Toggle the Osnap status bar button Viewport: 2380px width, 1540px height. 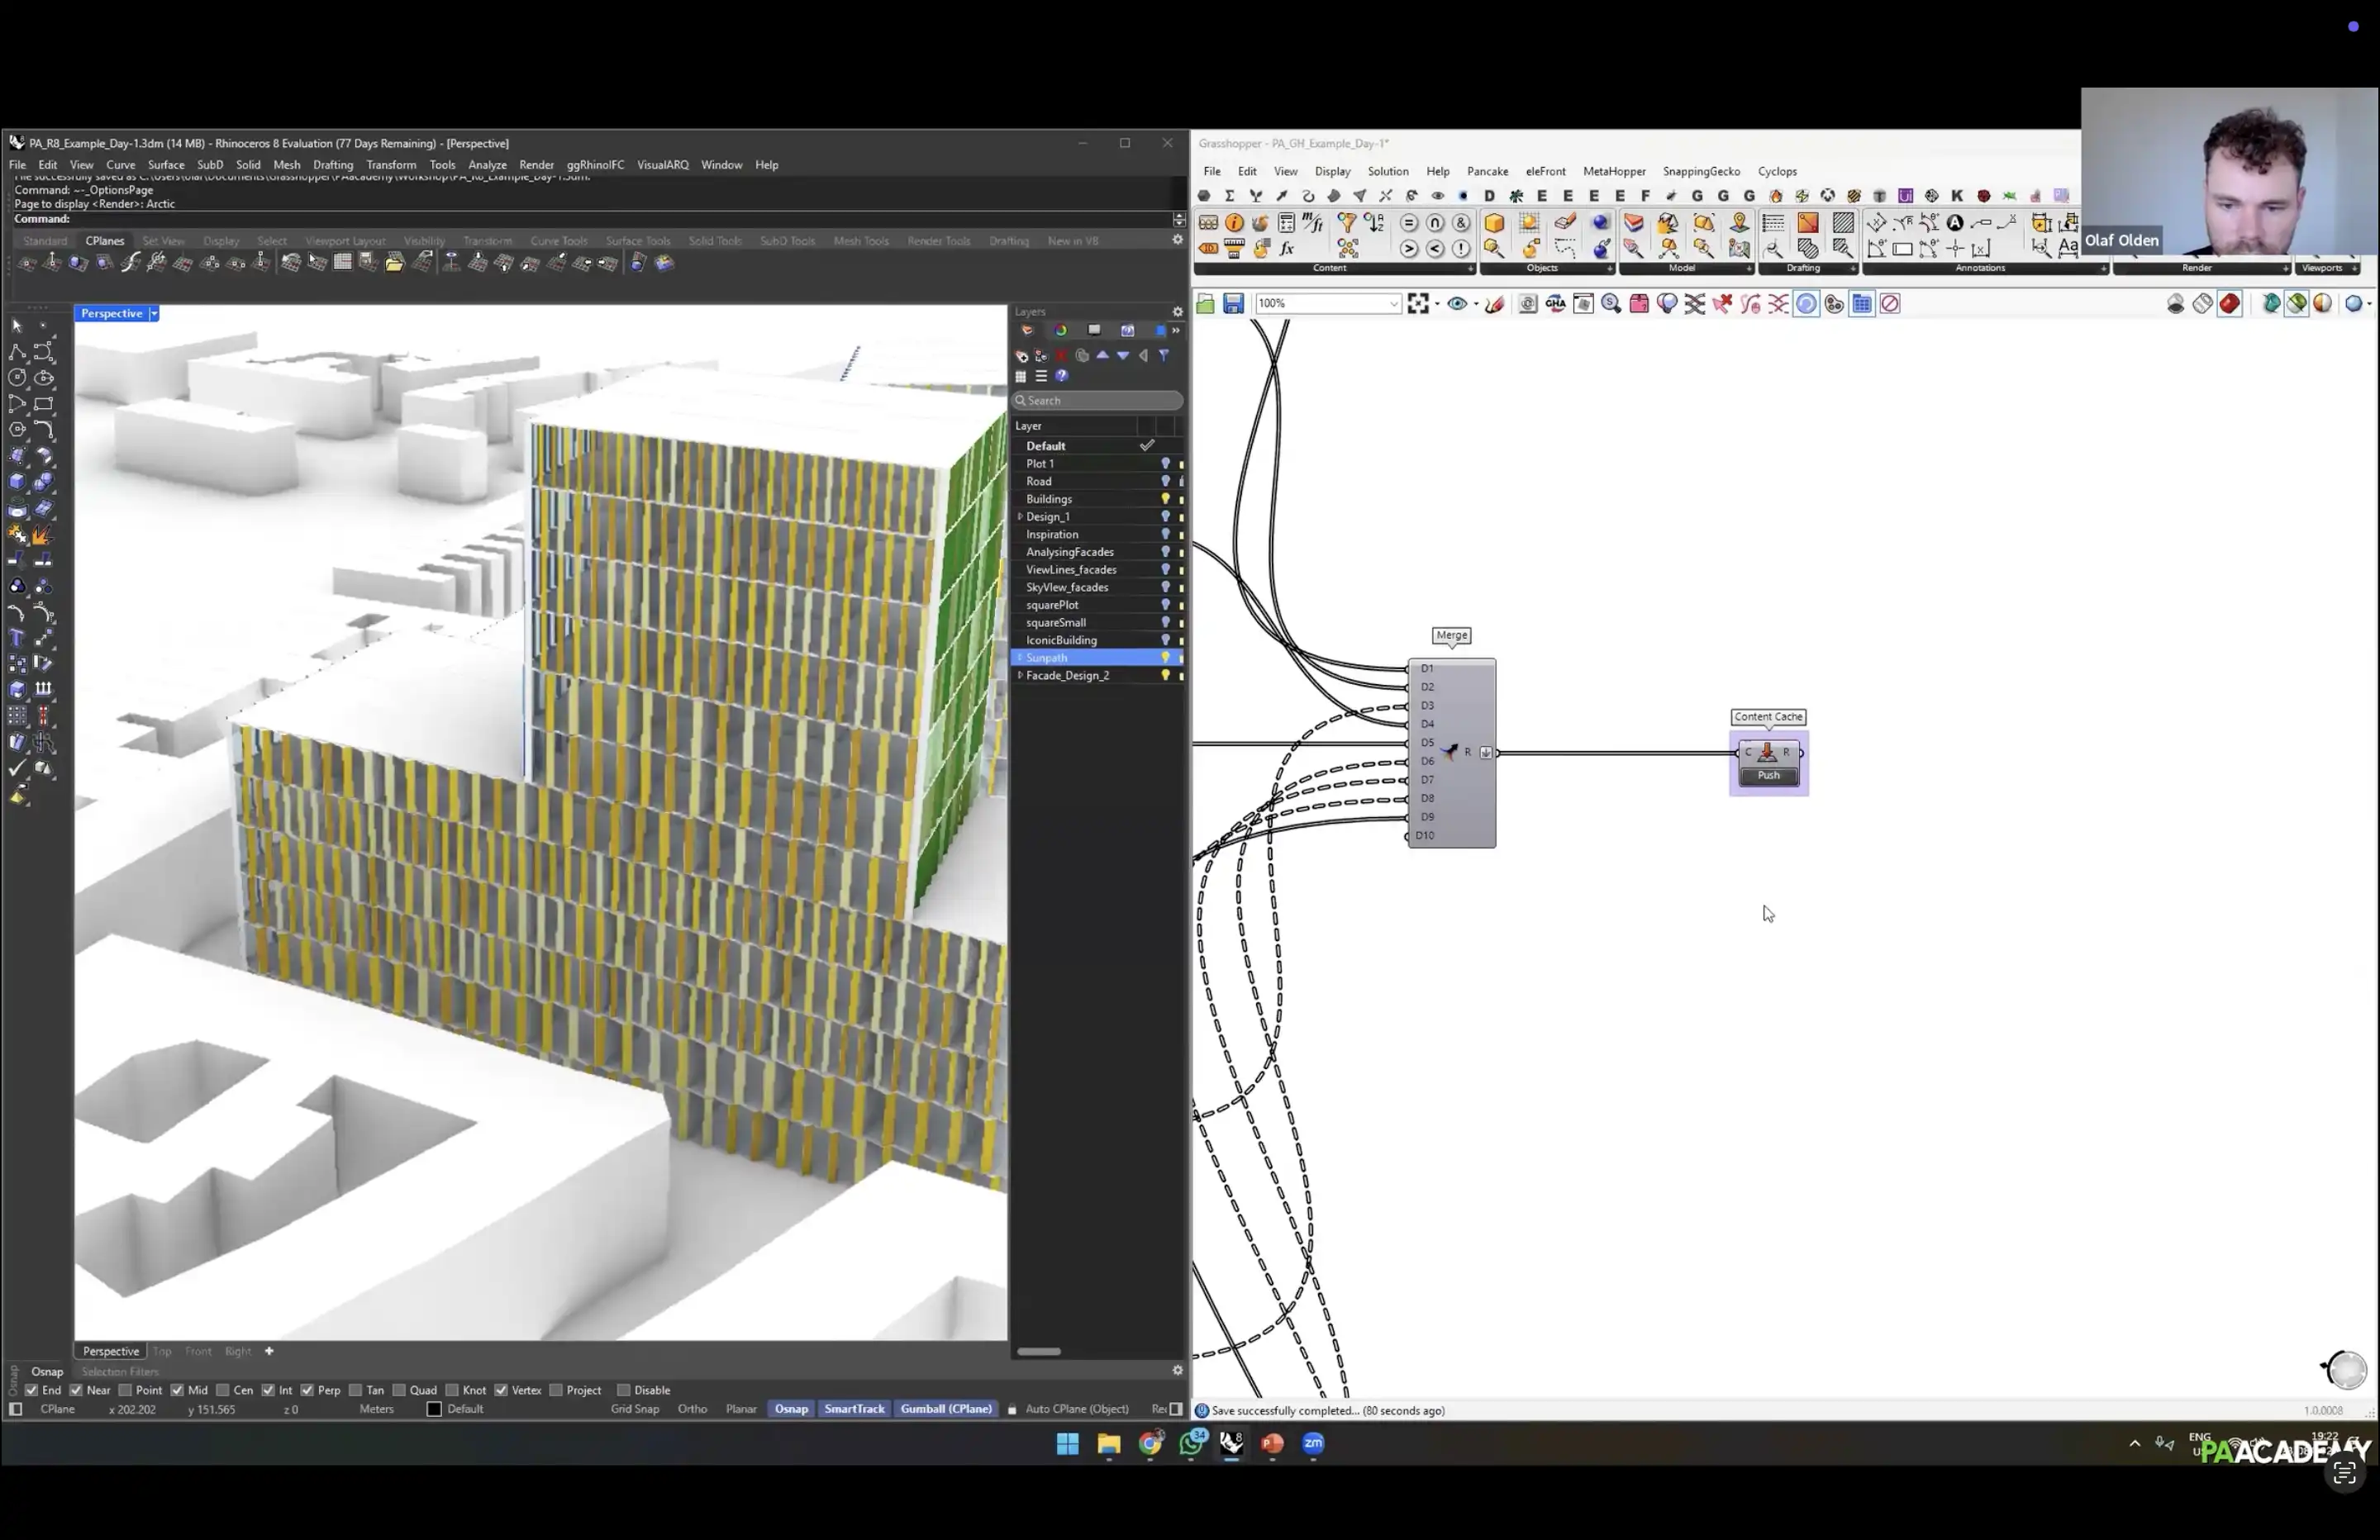tap(791, 1410)
